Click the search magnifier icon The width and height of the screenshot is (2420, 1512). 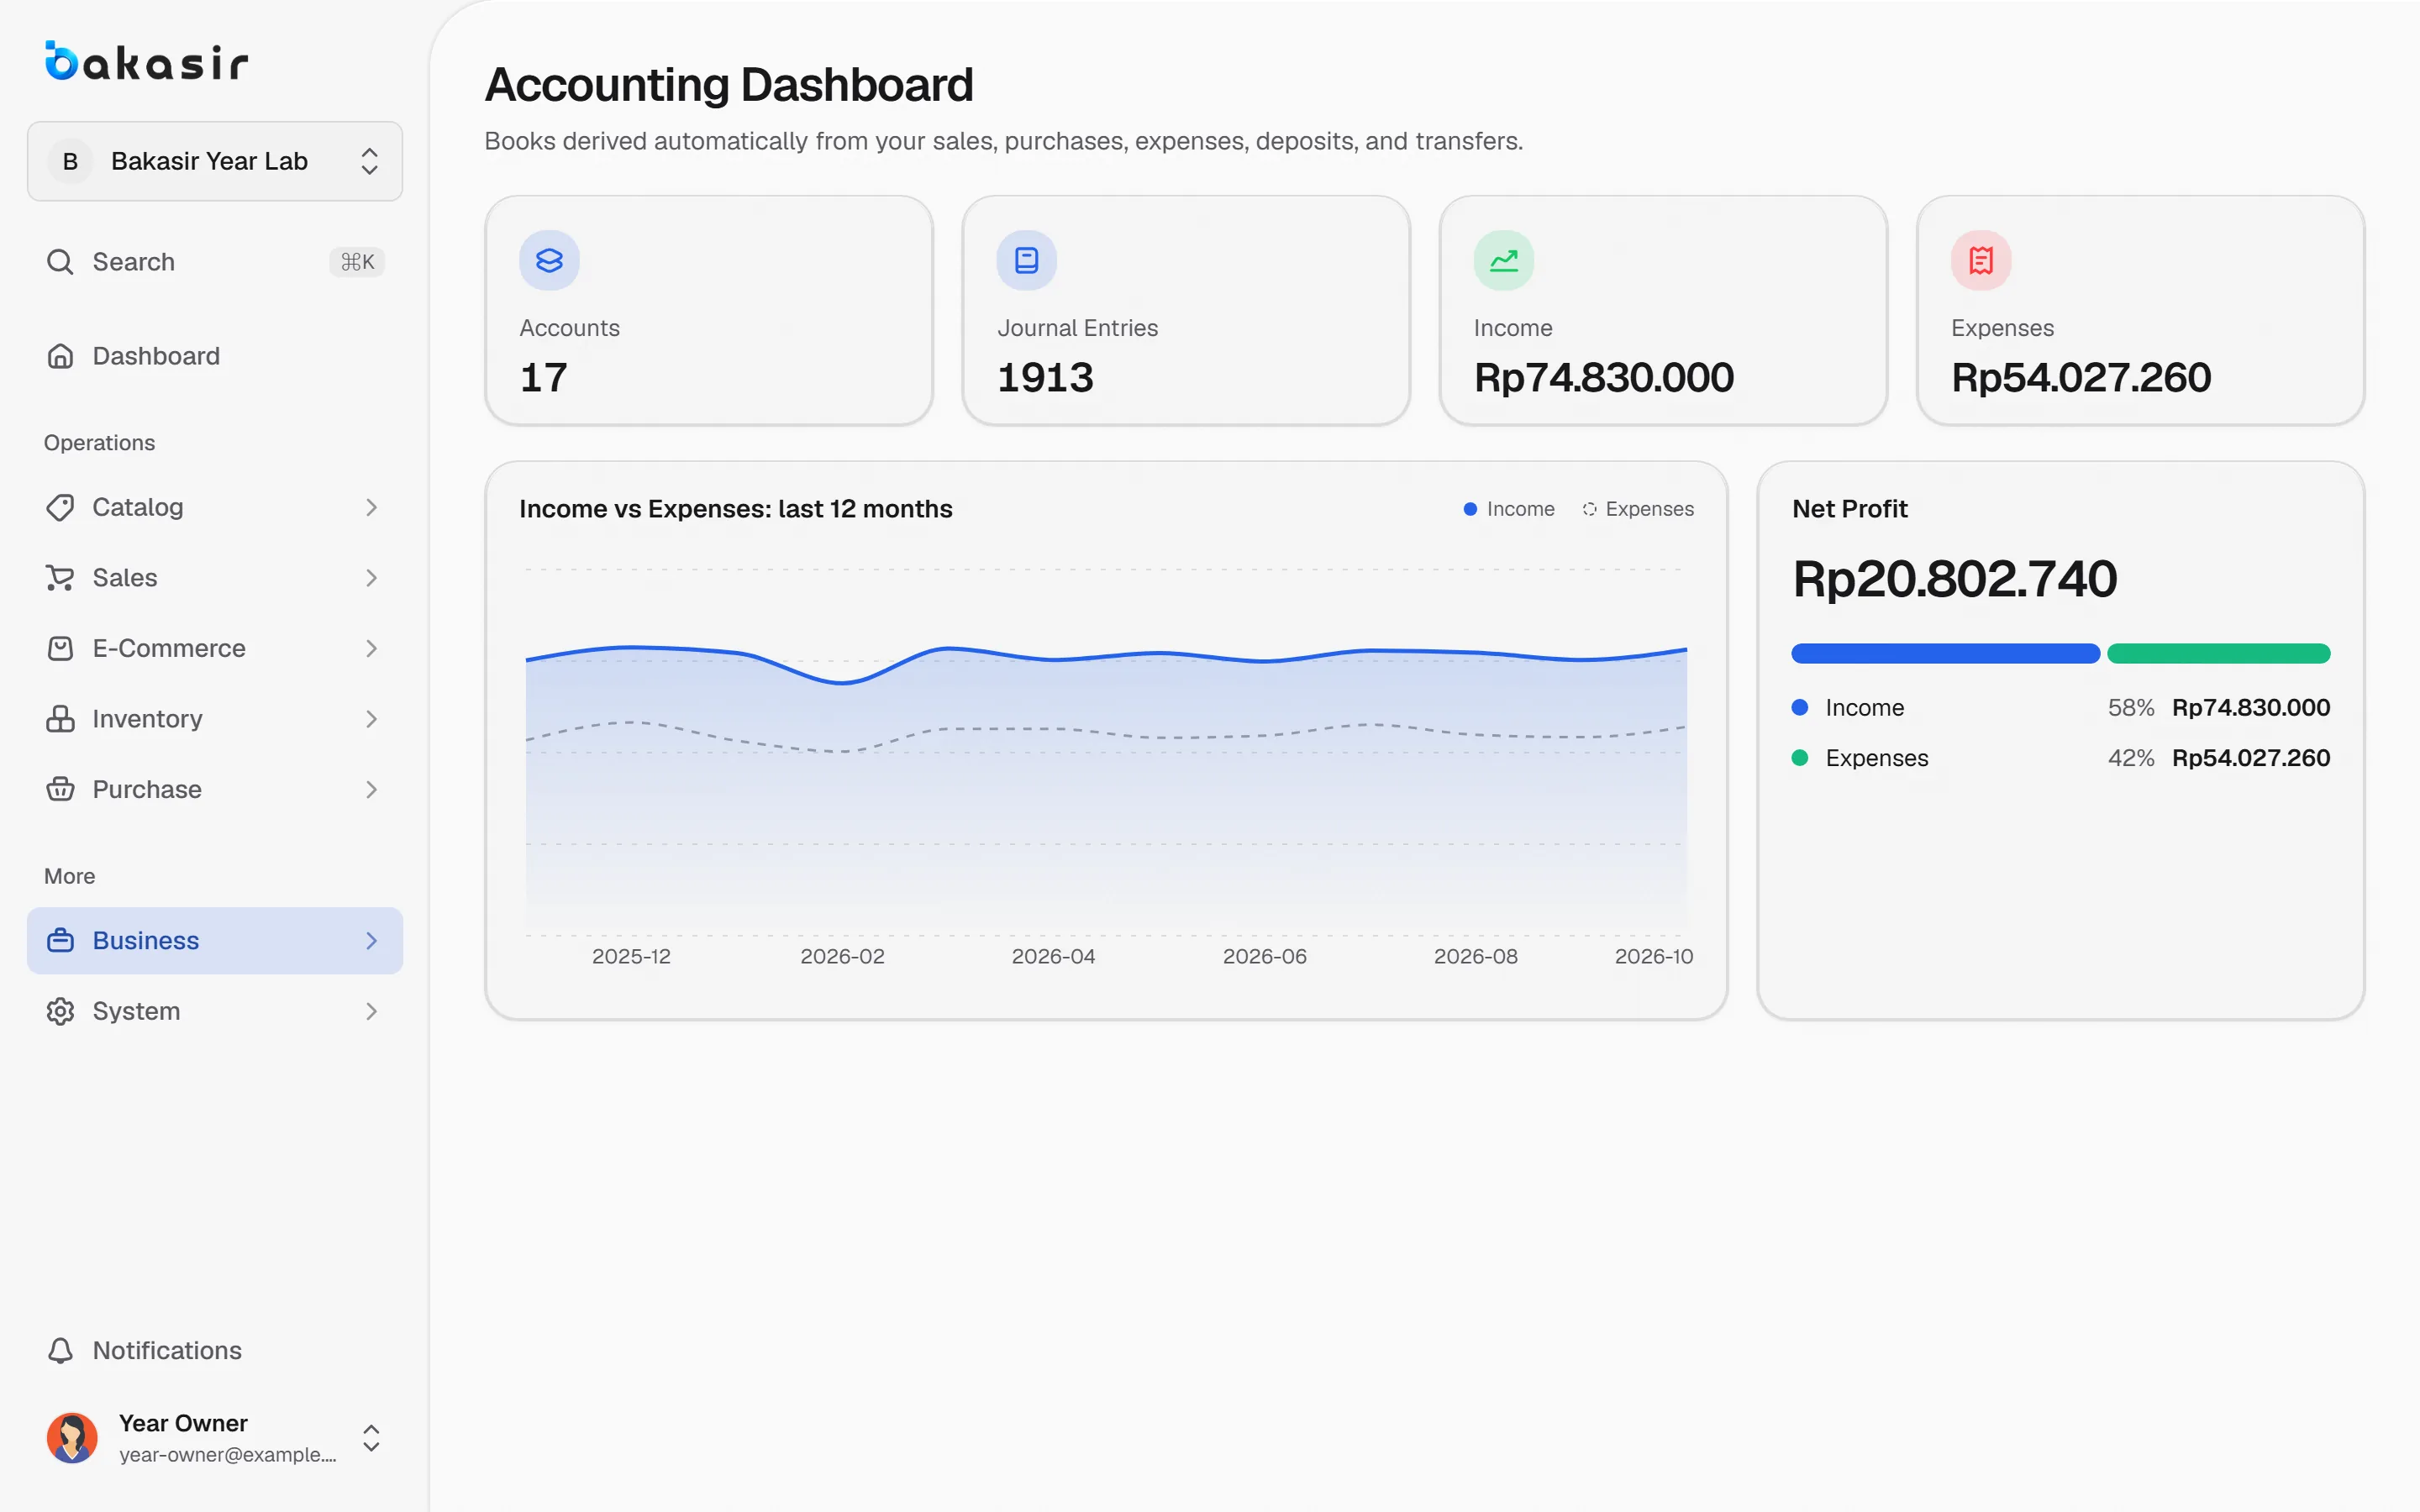60,262
